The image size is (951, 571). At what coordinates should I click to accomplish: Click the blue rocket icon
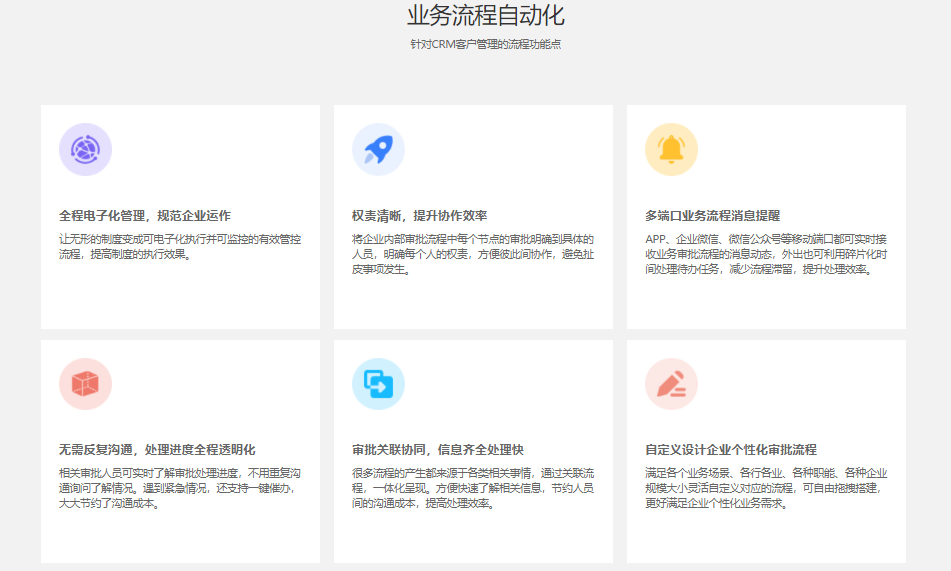click(x=378, y=150)
